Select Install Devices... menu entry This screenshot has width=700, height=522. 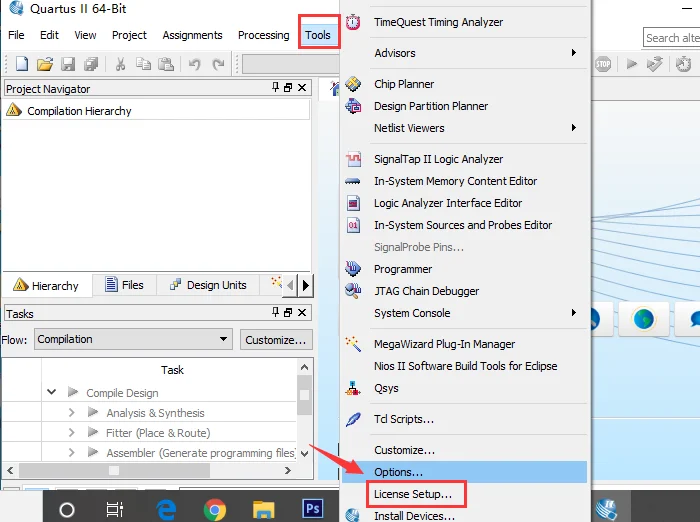pyautogui.click(x=465, y=515)
